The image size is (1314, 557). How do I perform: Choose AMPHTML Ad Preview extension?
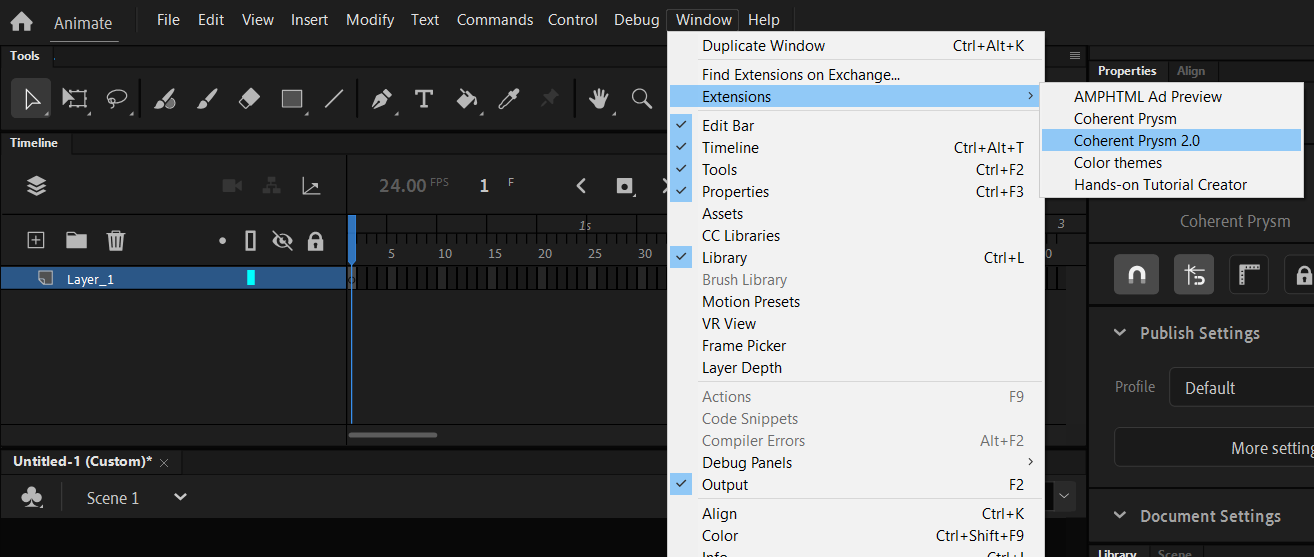pyautogui.click(x=1171, y=97)
